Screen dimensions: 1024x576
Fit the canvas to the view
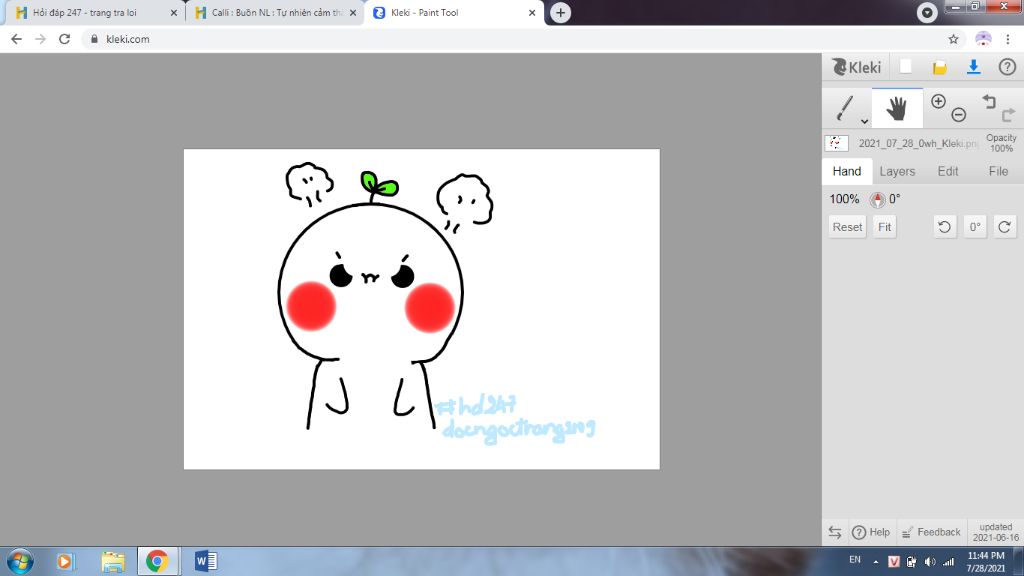coord(884,227)
